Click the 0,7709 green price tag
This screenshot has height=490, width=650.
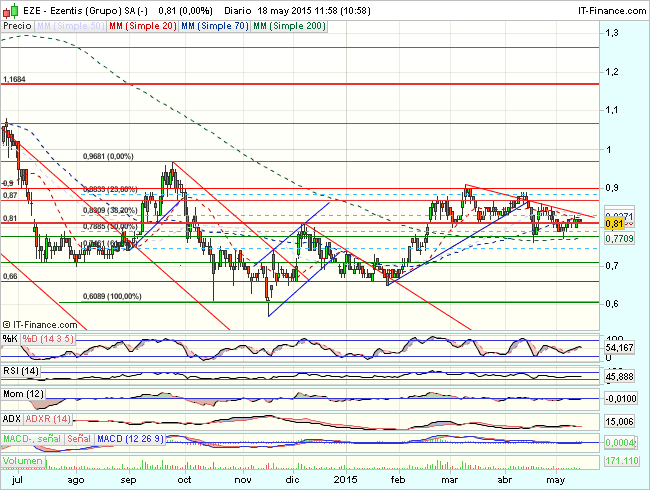[x=619, y=238]
